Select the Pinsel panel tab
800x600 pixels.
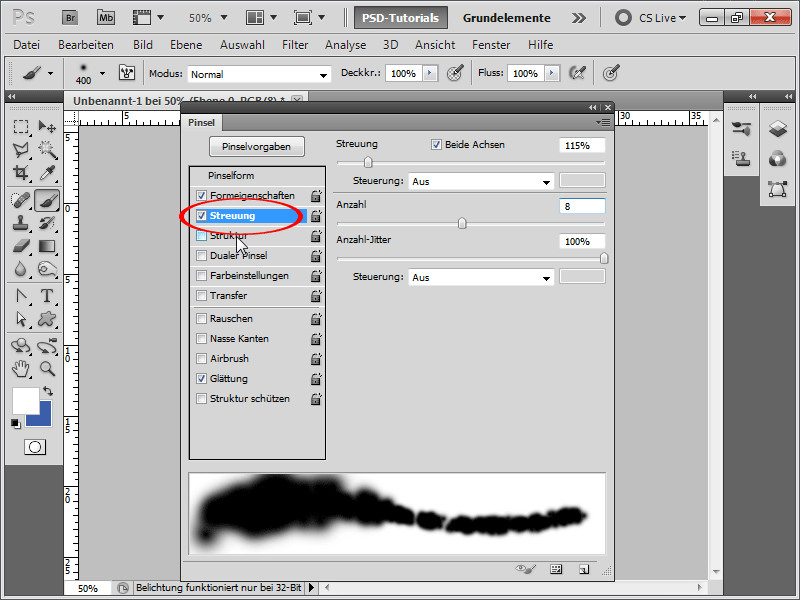coord(202,122)
